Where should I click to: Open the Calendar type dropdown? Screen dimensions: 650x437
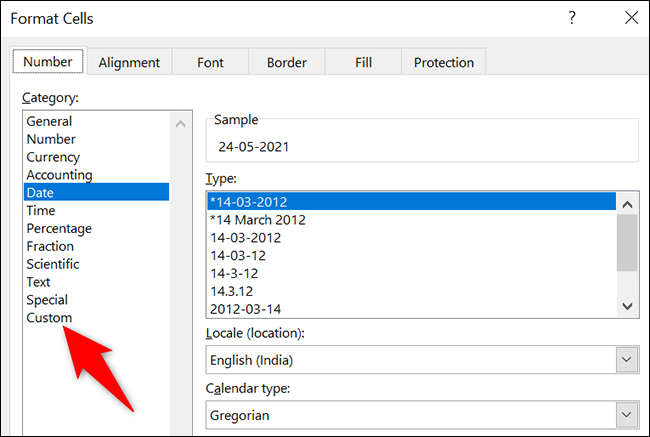(x=627, y=413)
